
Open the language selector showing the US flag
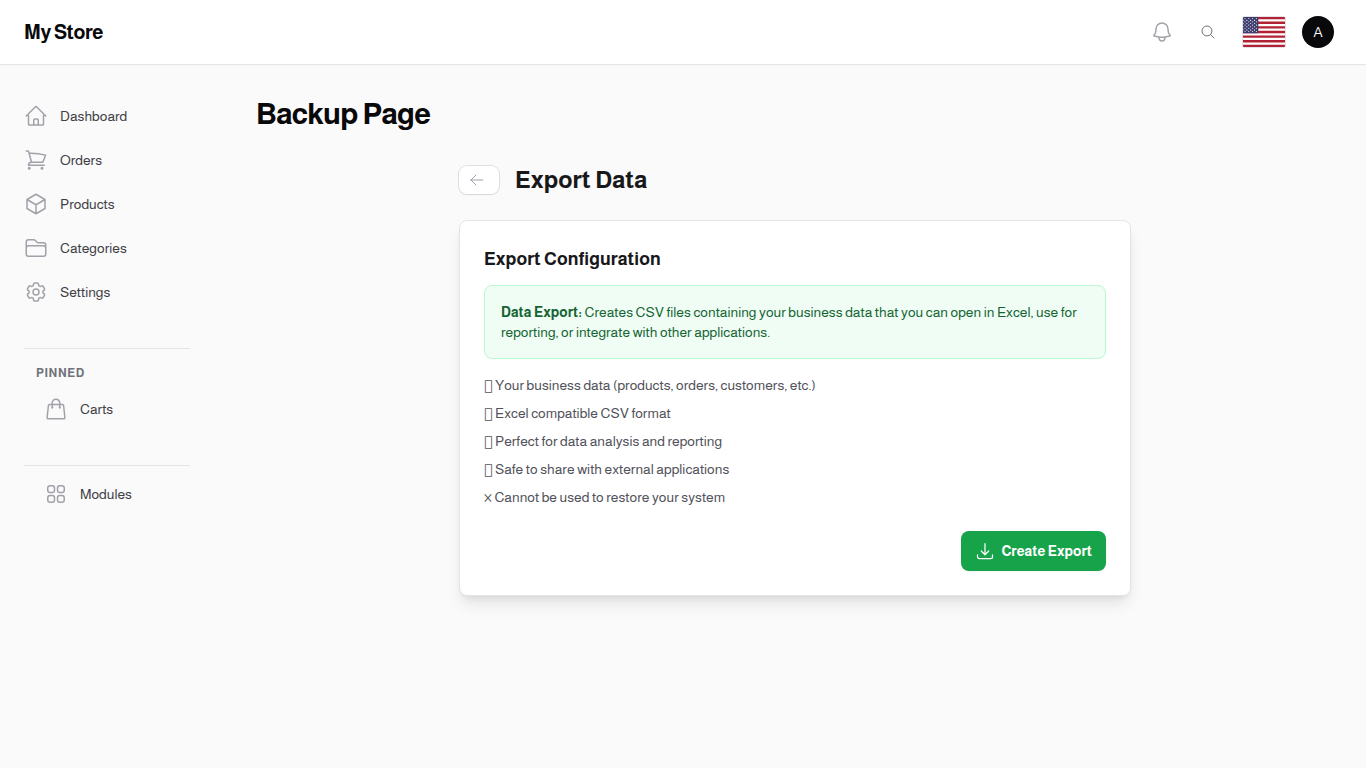[1264, 31]
